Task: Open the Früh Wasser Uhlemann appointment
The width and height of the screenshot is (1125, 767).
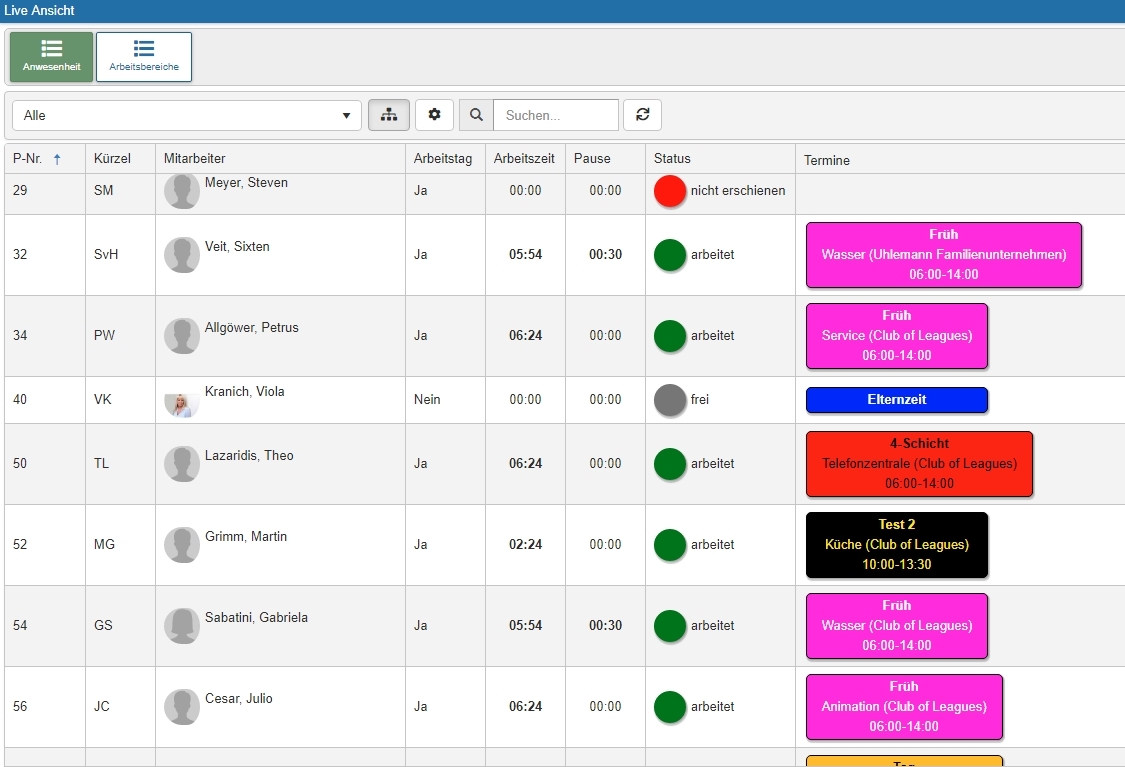Action: click(943, 255)
